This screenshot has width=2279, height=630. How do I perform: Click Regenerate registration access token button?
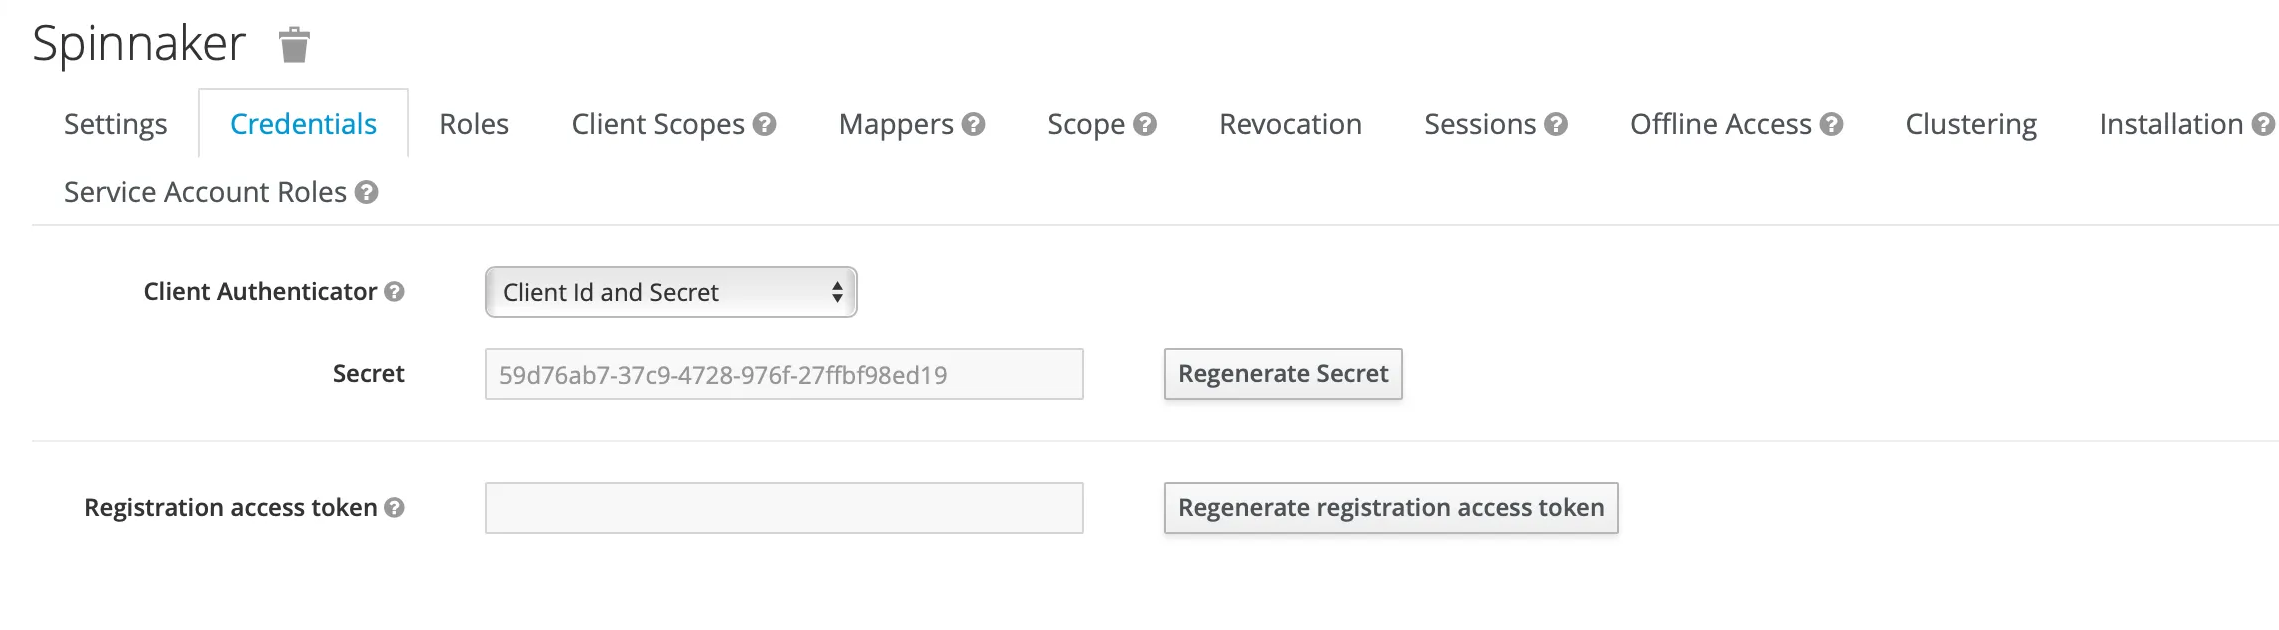click(x=1390, y=508)
